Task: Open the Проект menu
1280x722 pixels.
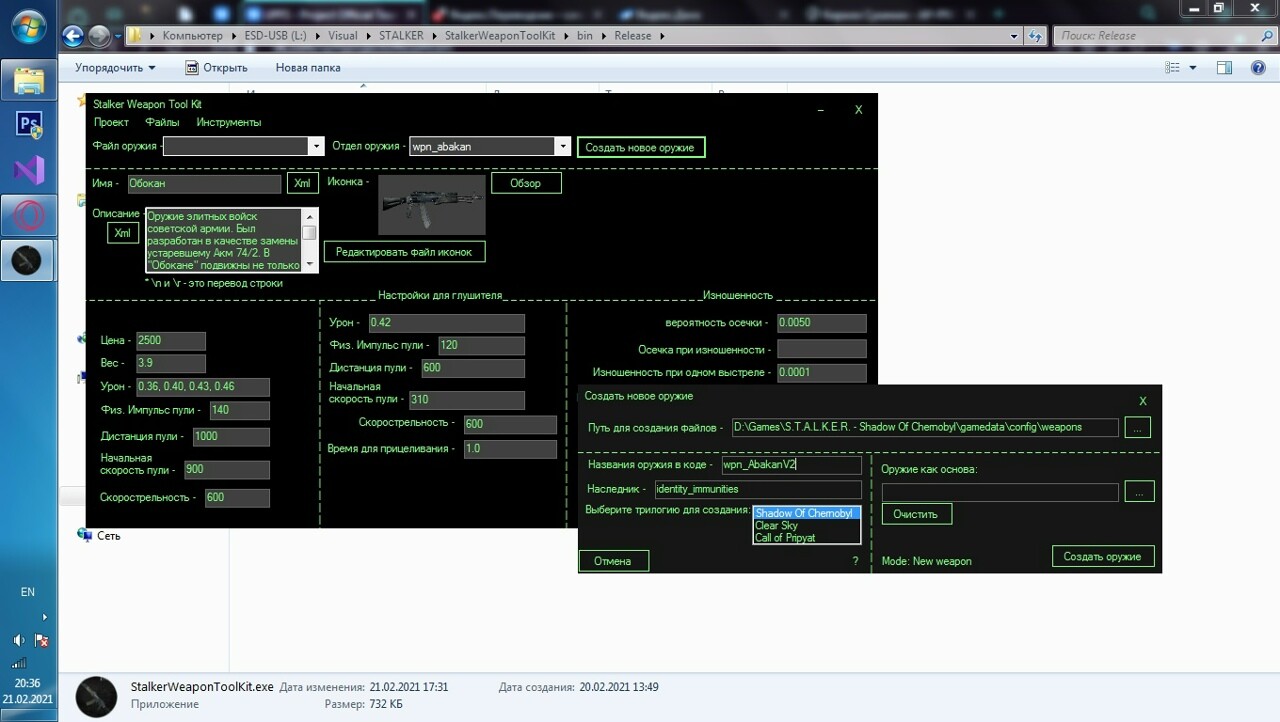Action: [x=111, y=122]
